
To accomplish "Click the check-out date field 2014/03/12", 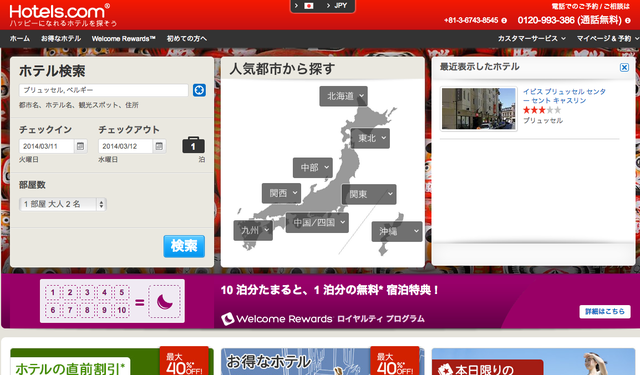I will coord(126,146).
